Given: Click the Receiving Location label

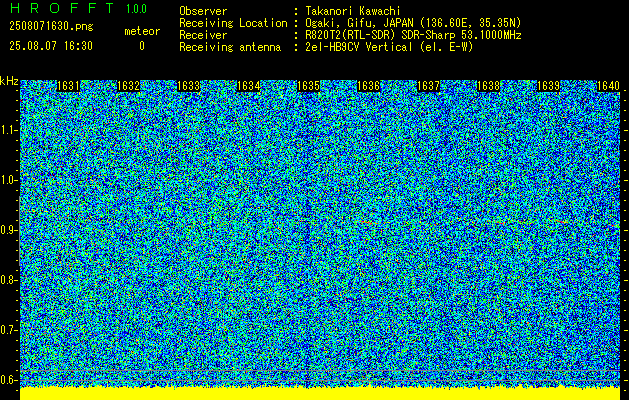Looking at the screenshot, I should tap(233, 23).
